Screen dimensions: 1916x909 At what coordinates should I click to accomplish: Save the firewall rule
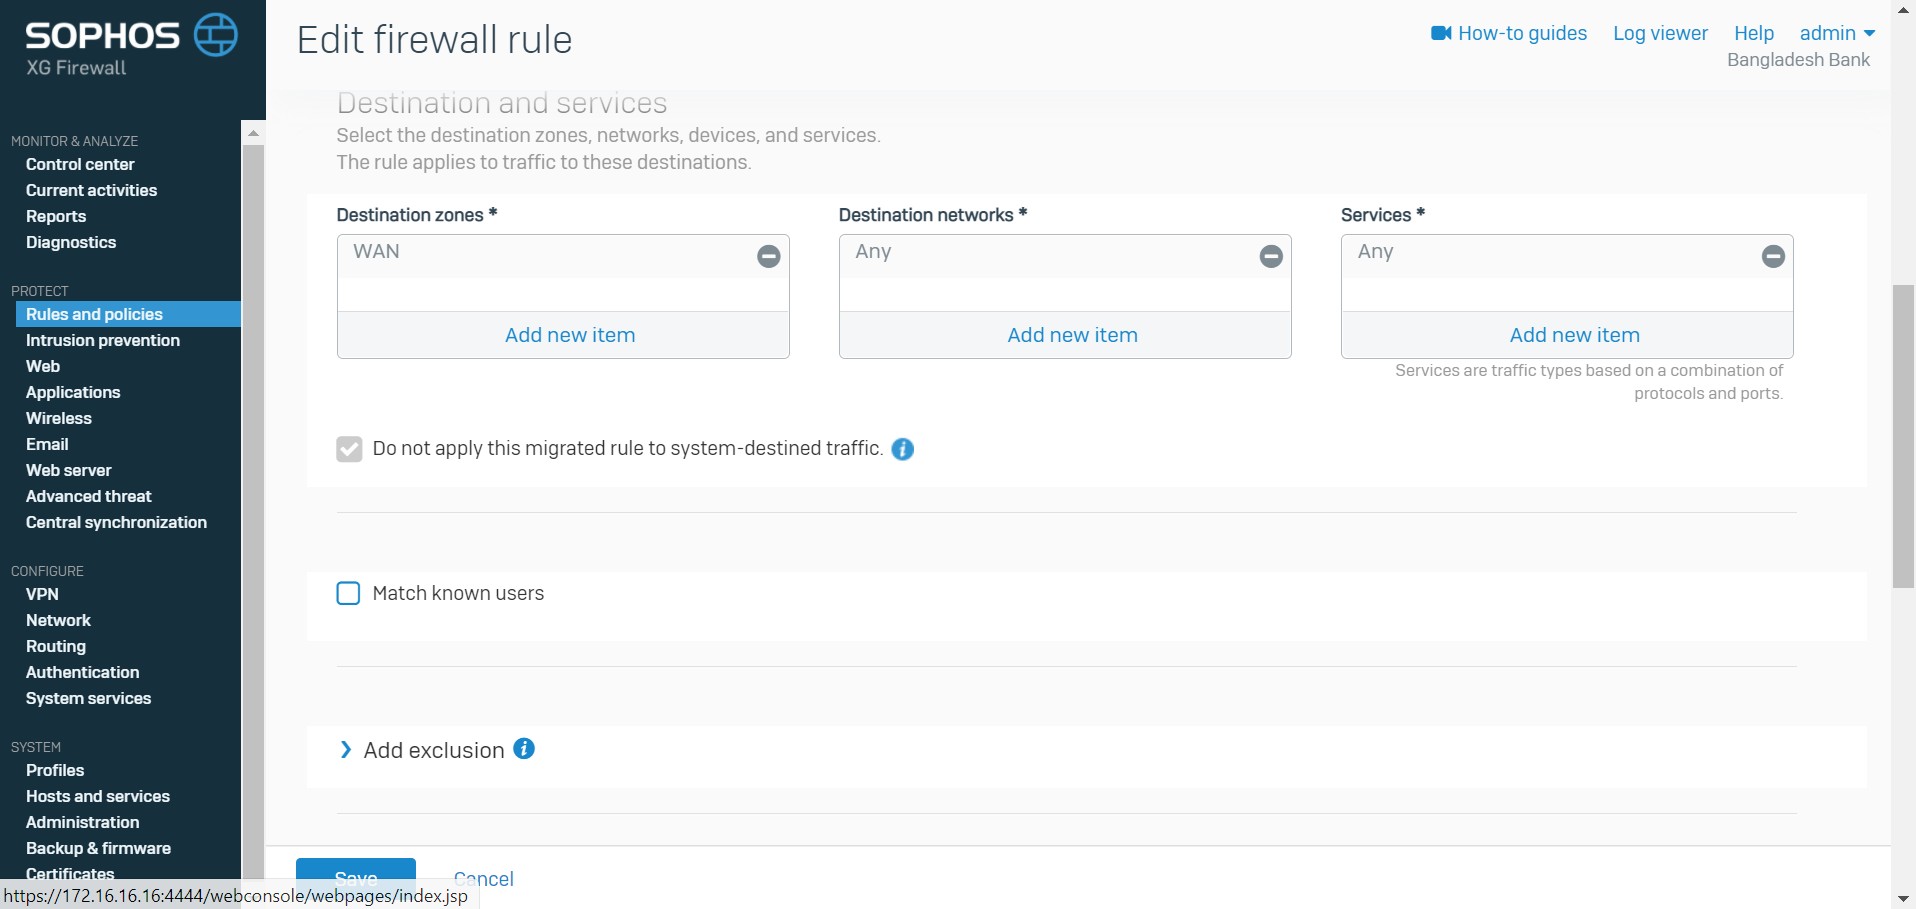pyautogui.click(x=355, y=877)
